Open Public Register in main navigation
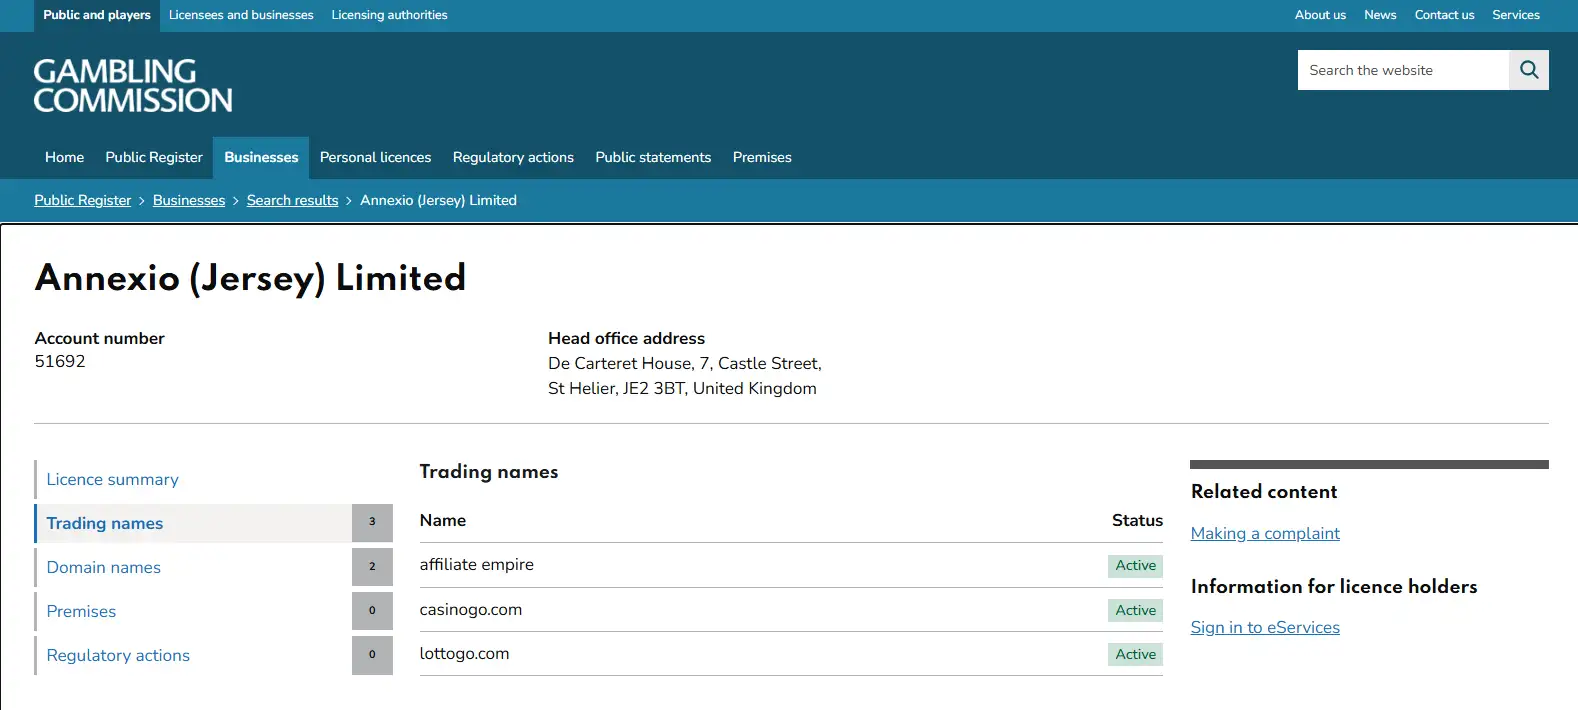Screen dimensions: 1578x710 tap(154, 157)
